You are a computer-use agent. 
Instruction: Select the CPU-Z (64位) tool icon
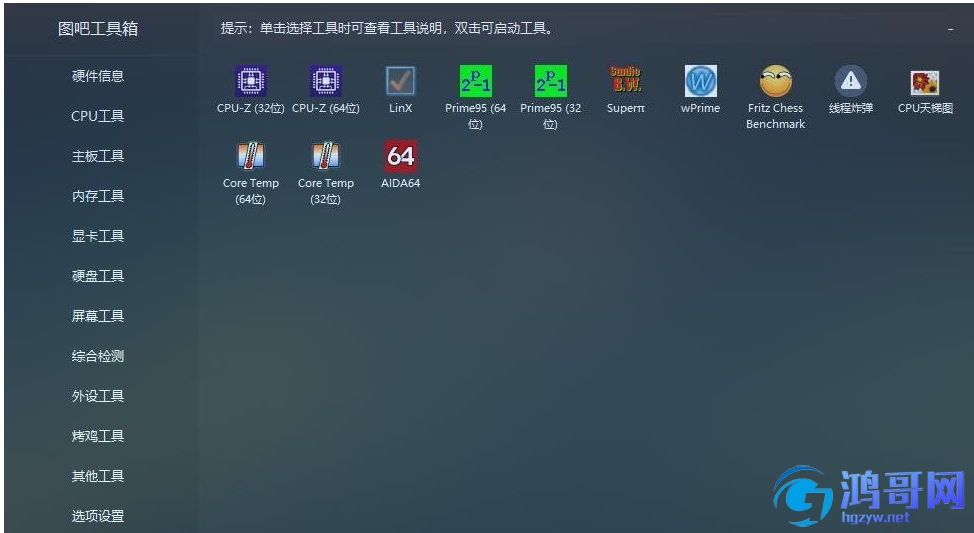(x=325, y=81)
